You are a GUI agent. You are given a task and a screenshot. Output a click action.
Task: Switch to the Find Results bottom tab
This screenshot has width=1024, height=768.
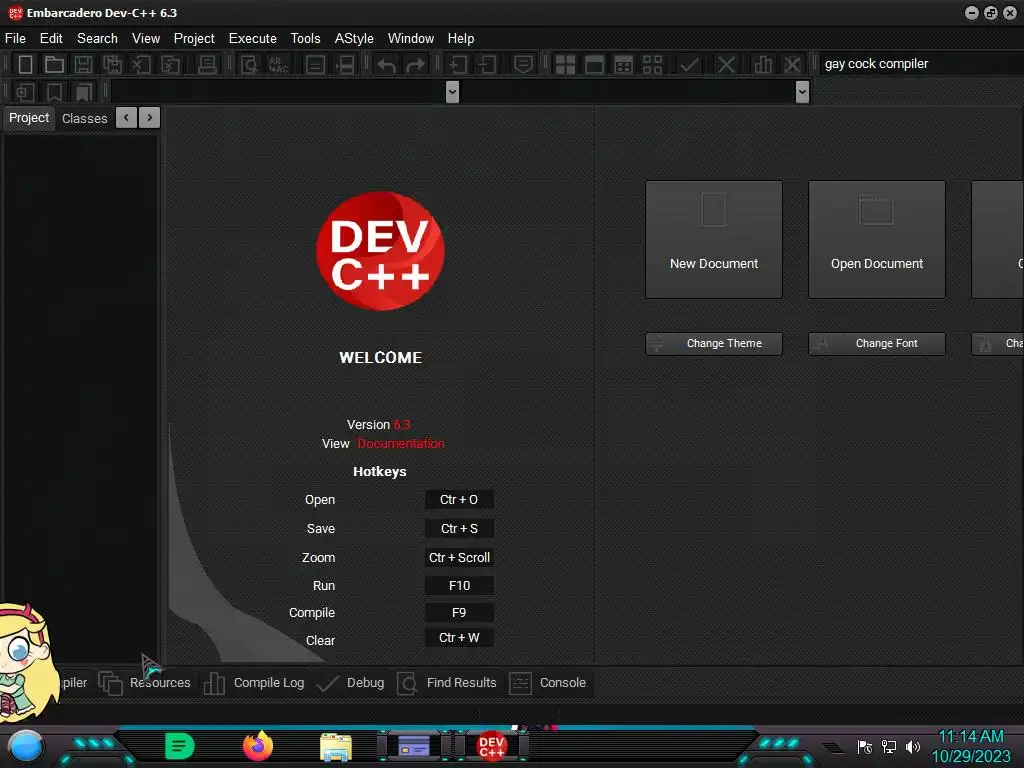tap(447, 682)
